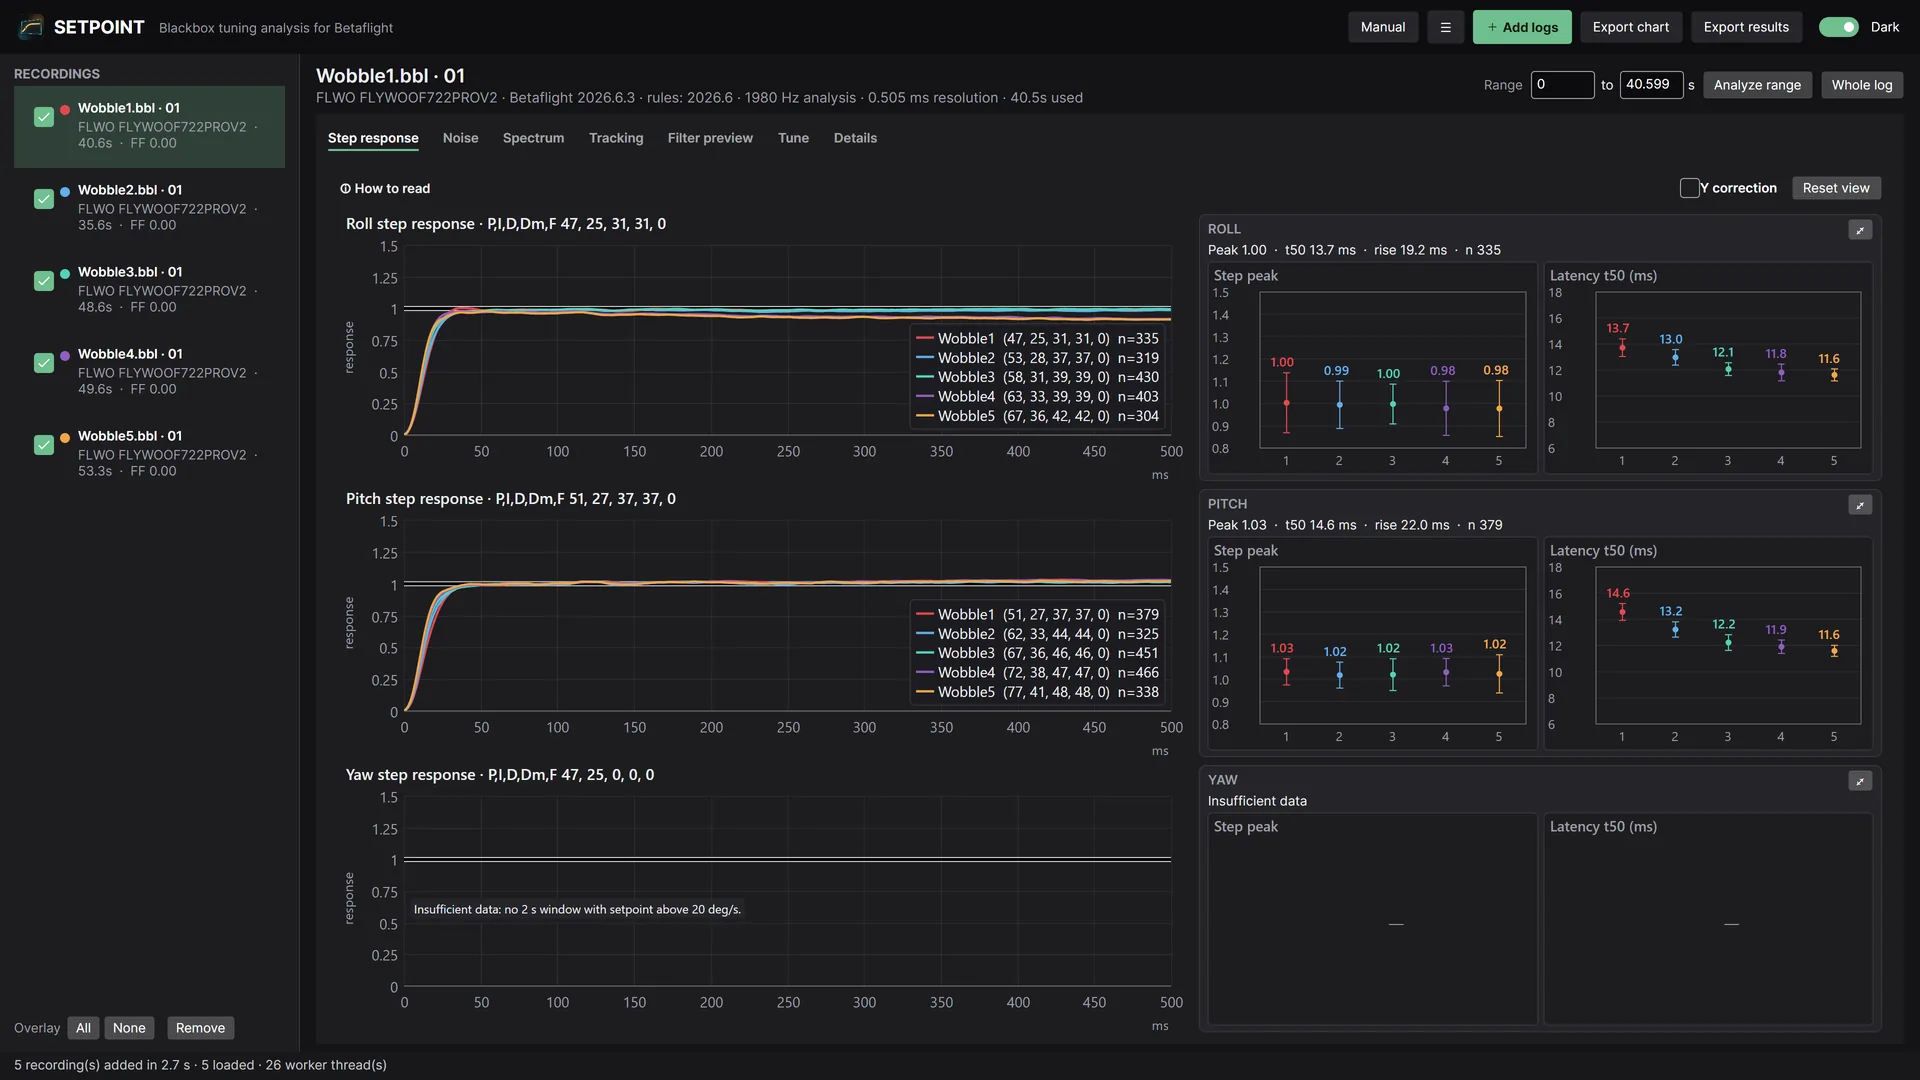The image size is (1920, 1080).
Task: Click the Whole log button
Action: pos(1862,85)
